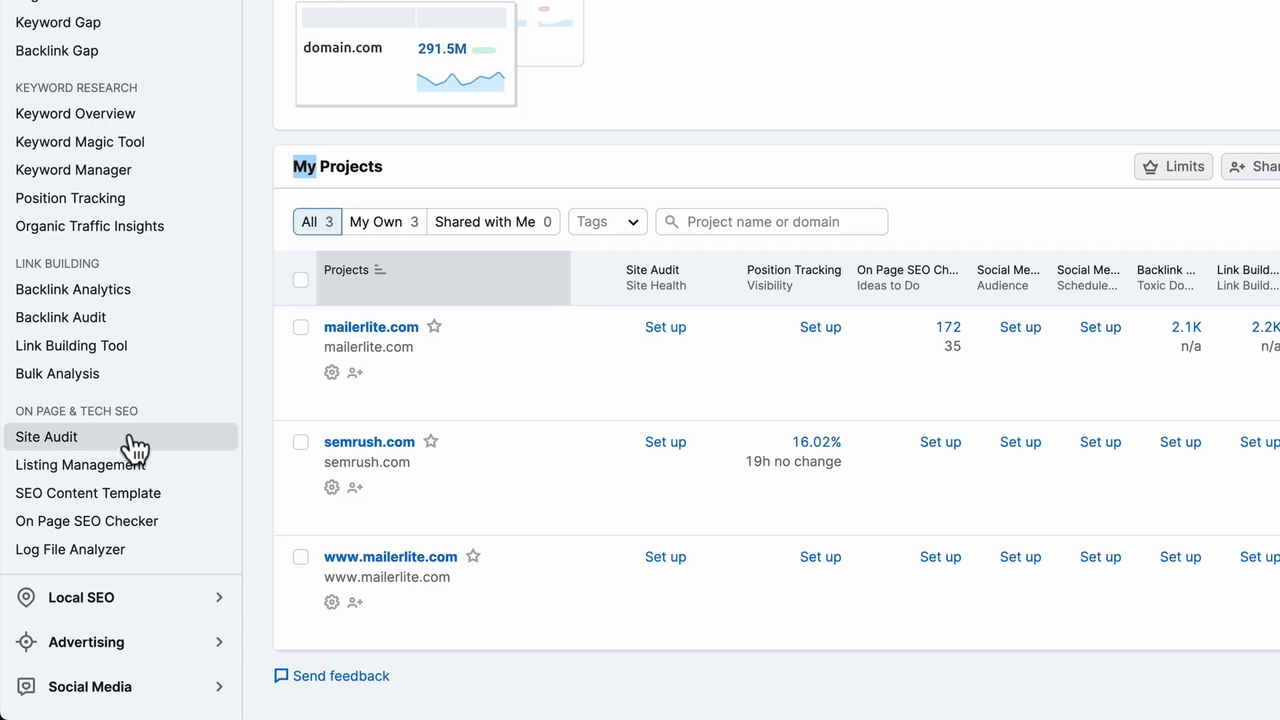Open Keyword Magic Tool in sidebar
The image size is (1280, 720).
point(80,142)
